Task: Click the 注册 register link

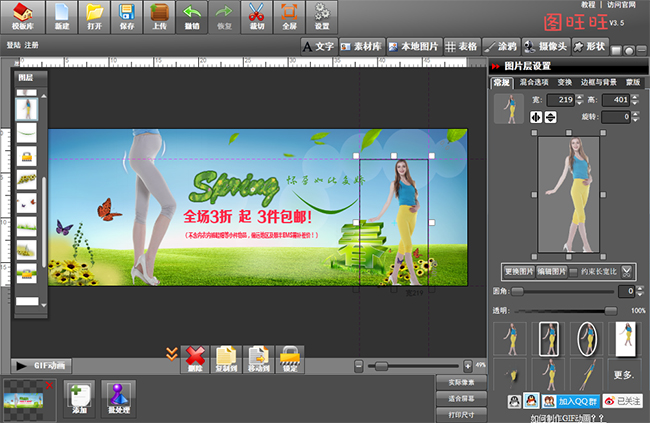Action: (x=31, y=45)
